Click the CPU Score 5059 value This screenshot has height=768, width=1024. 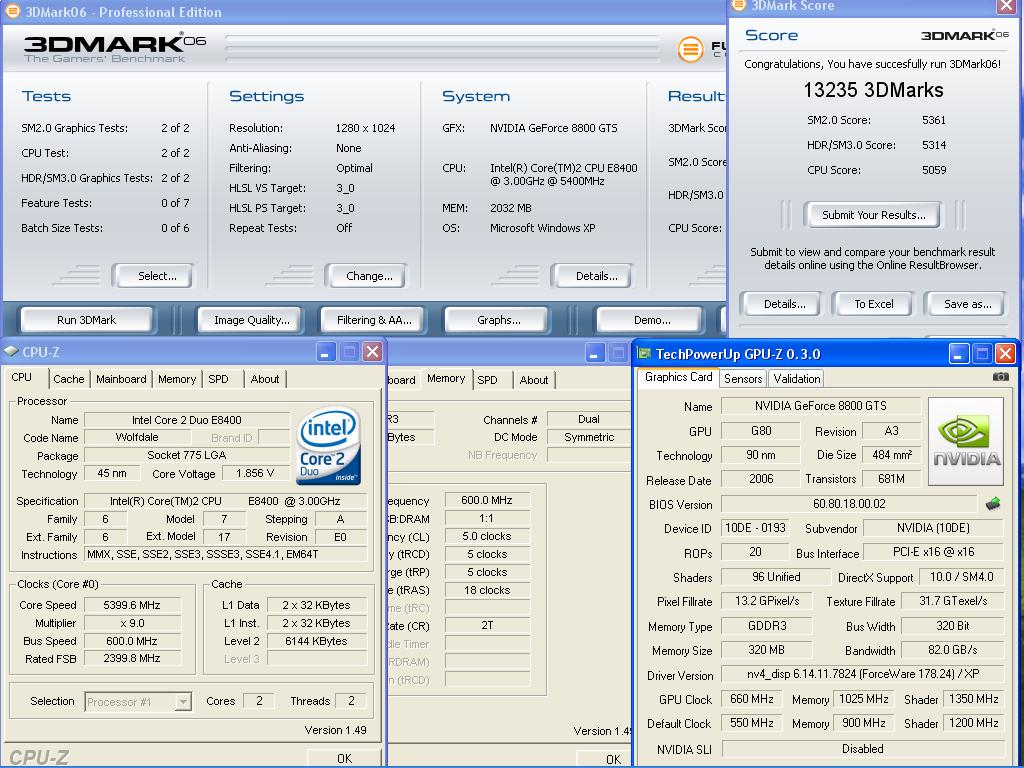point(934,170)
